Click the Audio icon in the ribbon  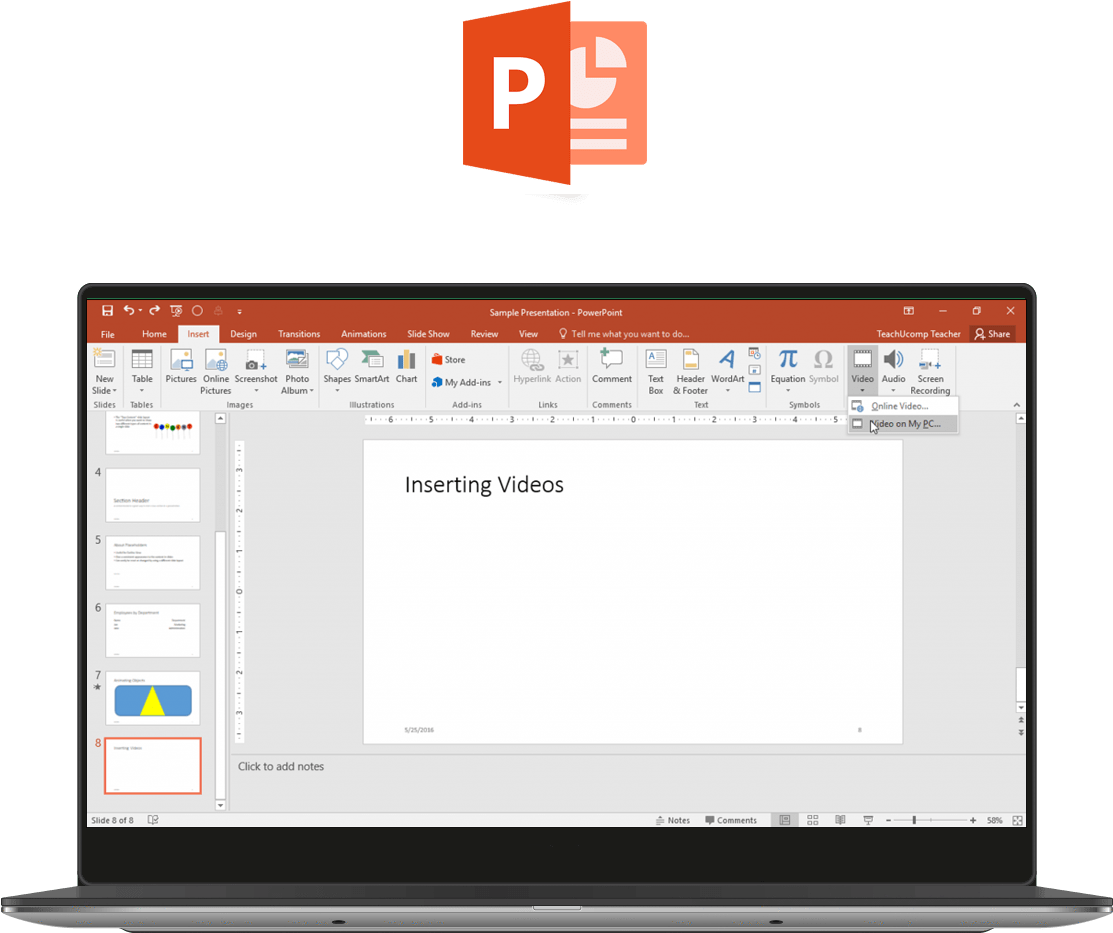[x=893, y=366]
